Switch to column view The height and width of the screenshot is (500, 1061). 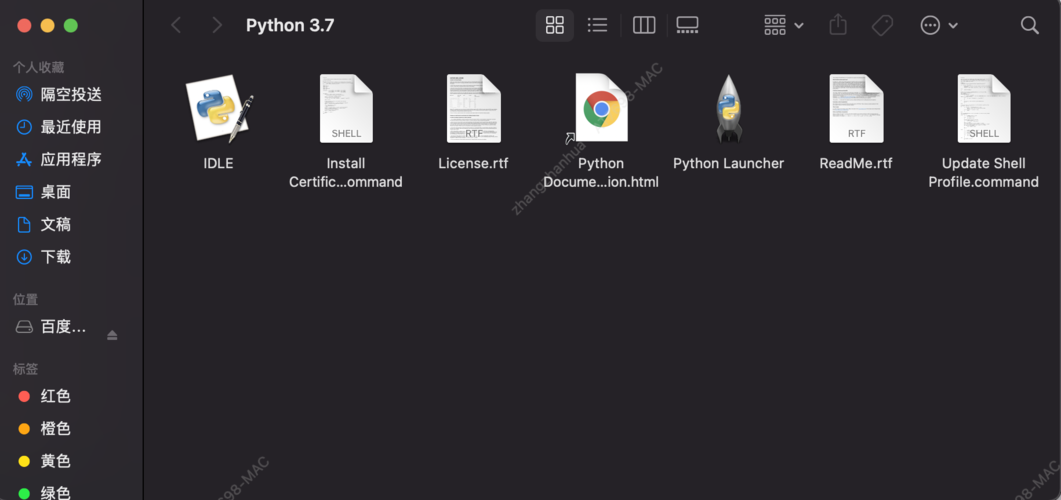pos(644,26)
